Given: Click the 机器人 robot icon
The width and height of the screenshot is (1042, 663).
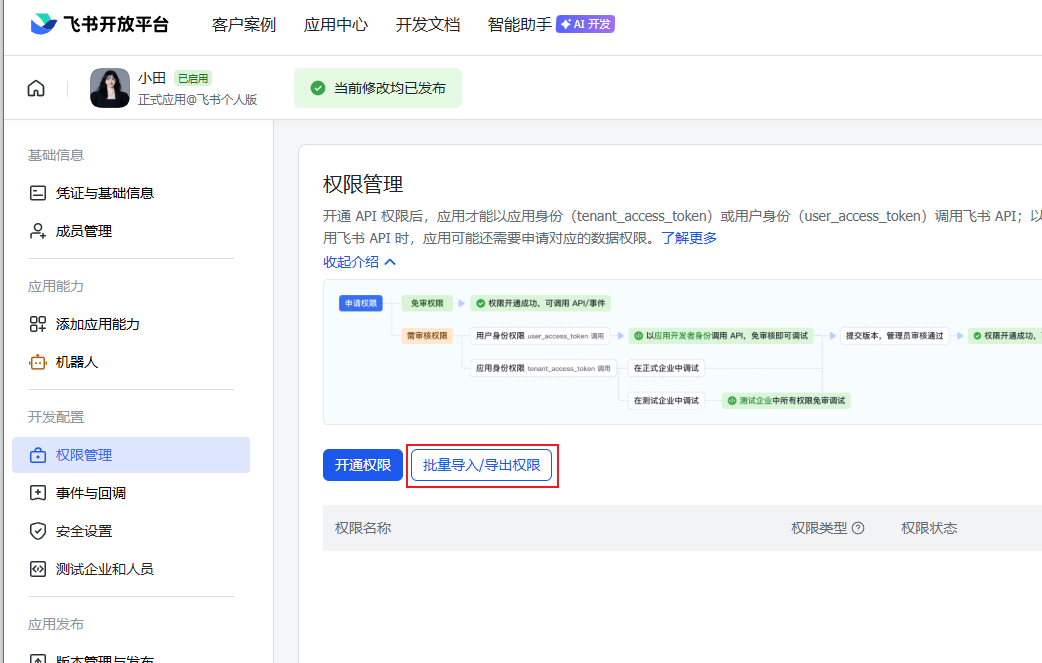Looking at the screenshot, I should point(38,362).
